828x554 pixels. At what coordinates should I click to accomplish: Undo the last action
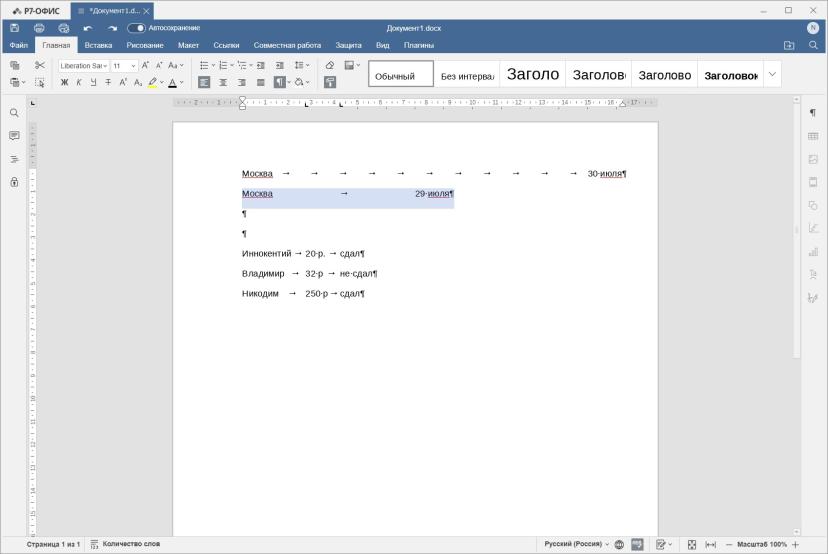88,28
